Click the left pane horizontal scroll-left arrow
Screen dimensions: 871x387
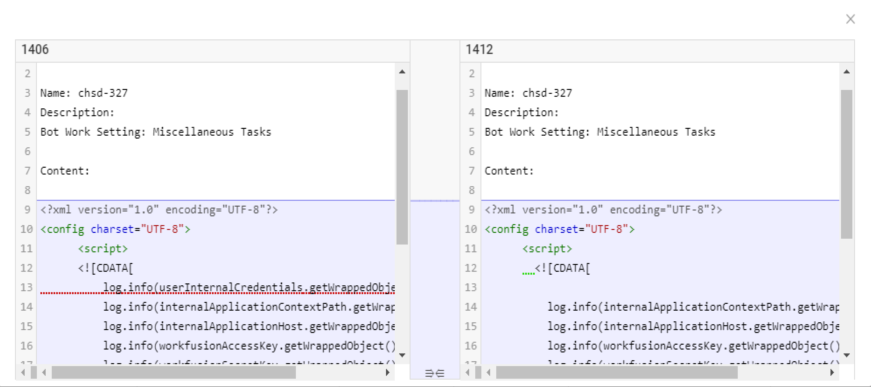(44, 372)
